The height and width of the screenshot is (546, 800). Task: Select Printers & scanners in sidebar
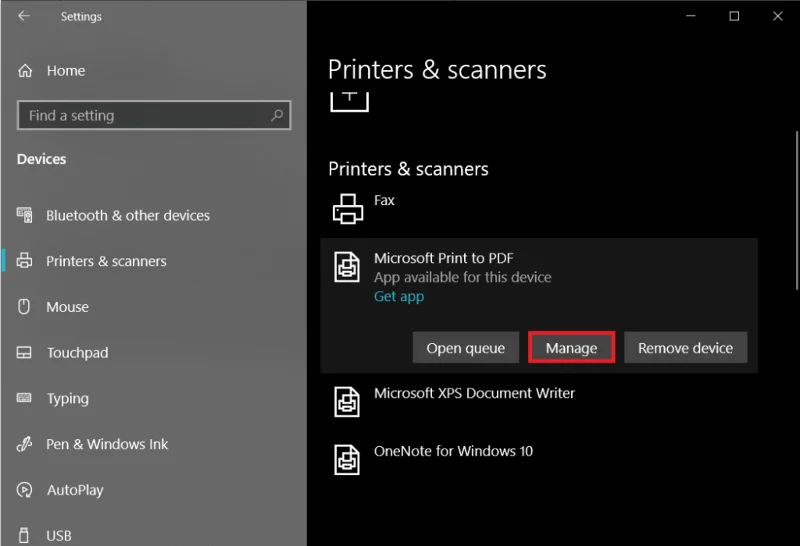click(106, 261)
